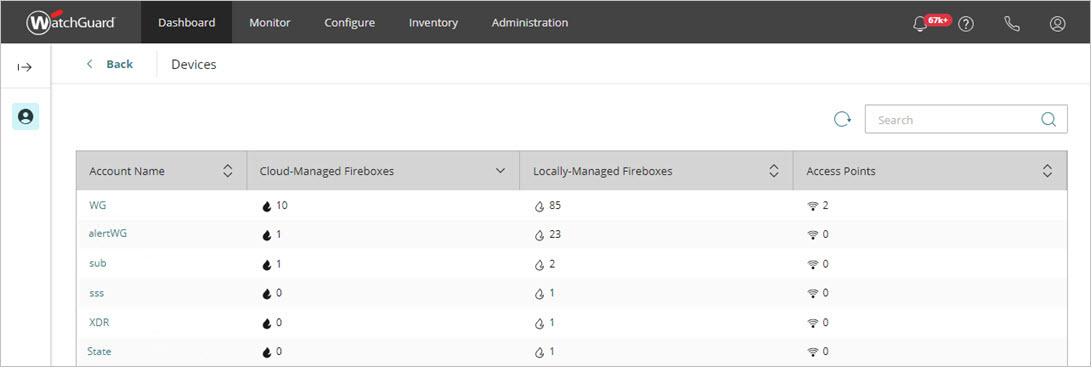Open the State account link
1091x367 pixels.
[99, 352]
